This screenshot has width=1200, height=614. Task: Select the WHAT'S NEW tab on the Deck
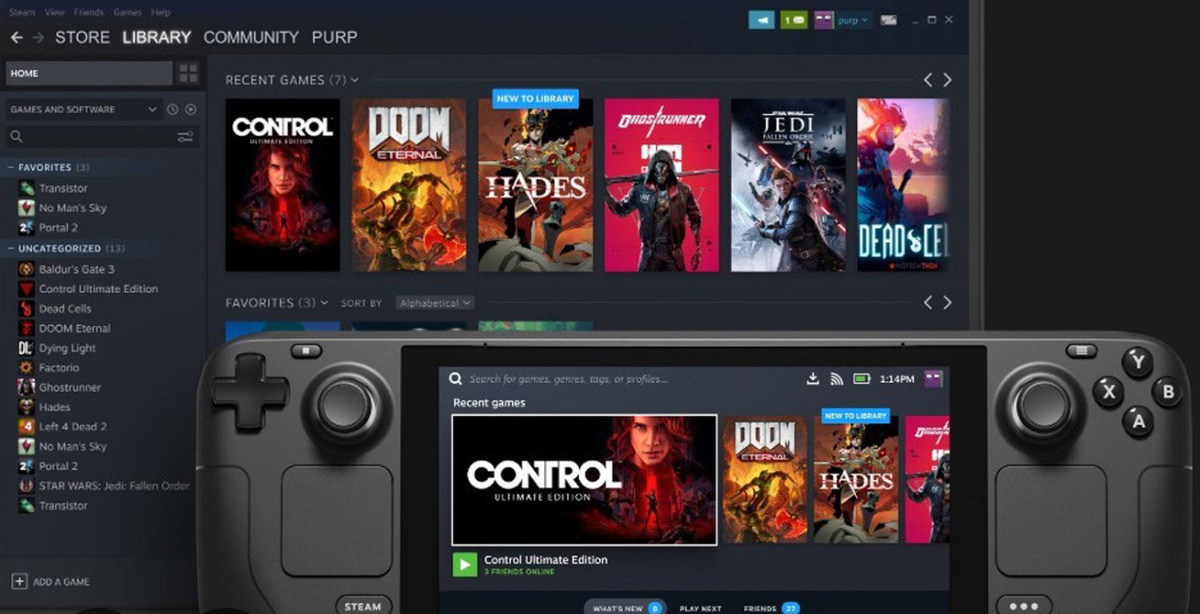(625, 608)
